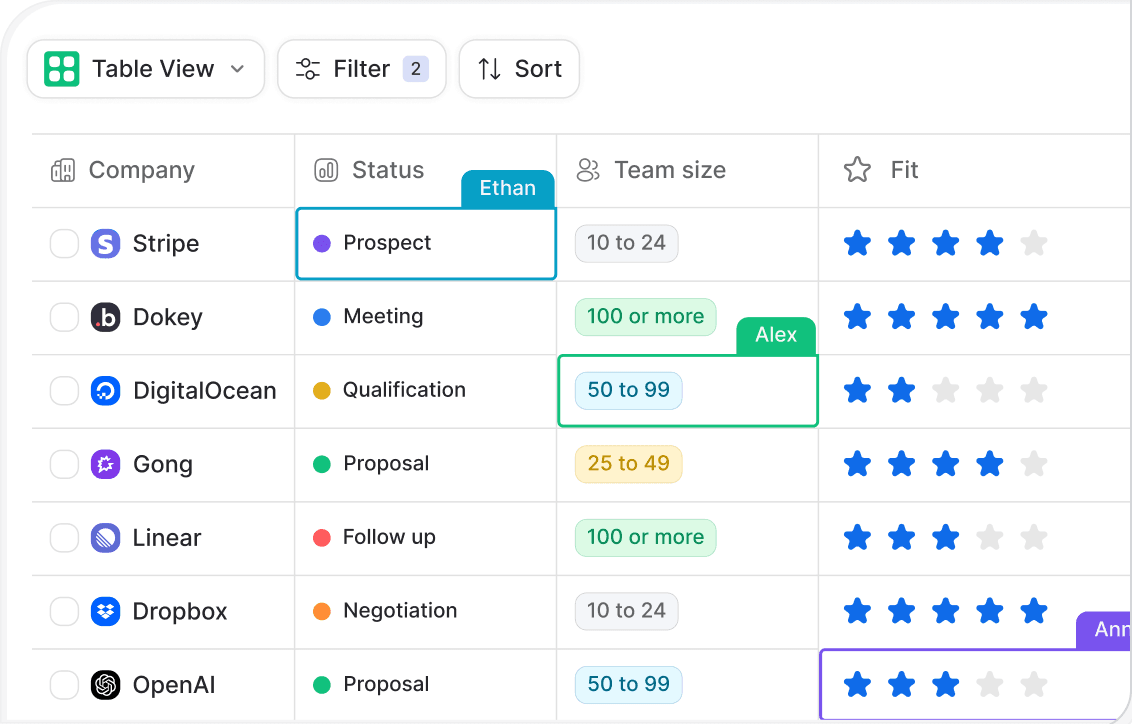Check the Linear row checkbox
This screenshot has width=1132, height=724.
(x=64, y=538)
